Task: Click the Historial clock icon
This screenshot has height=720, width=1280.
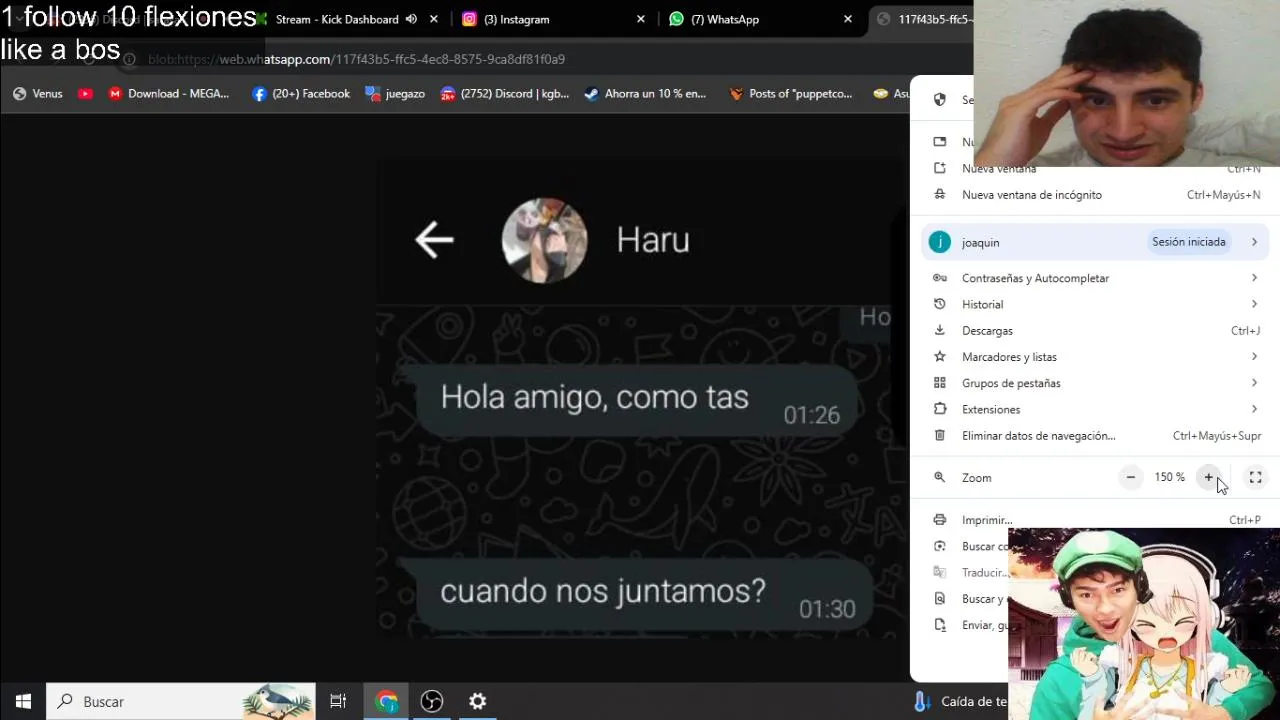Action: pos(939,304)
